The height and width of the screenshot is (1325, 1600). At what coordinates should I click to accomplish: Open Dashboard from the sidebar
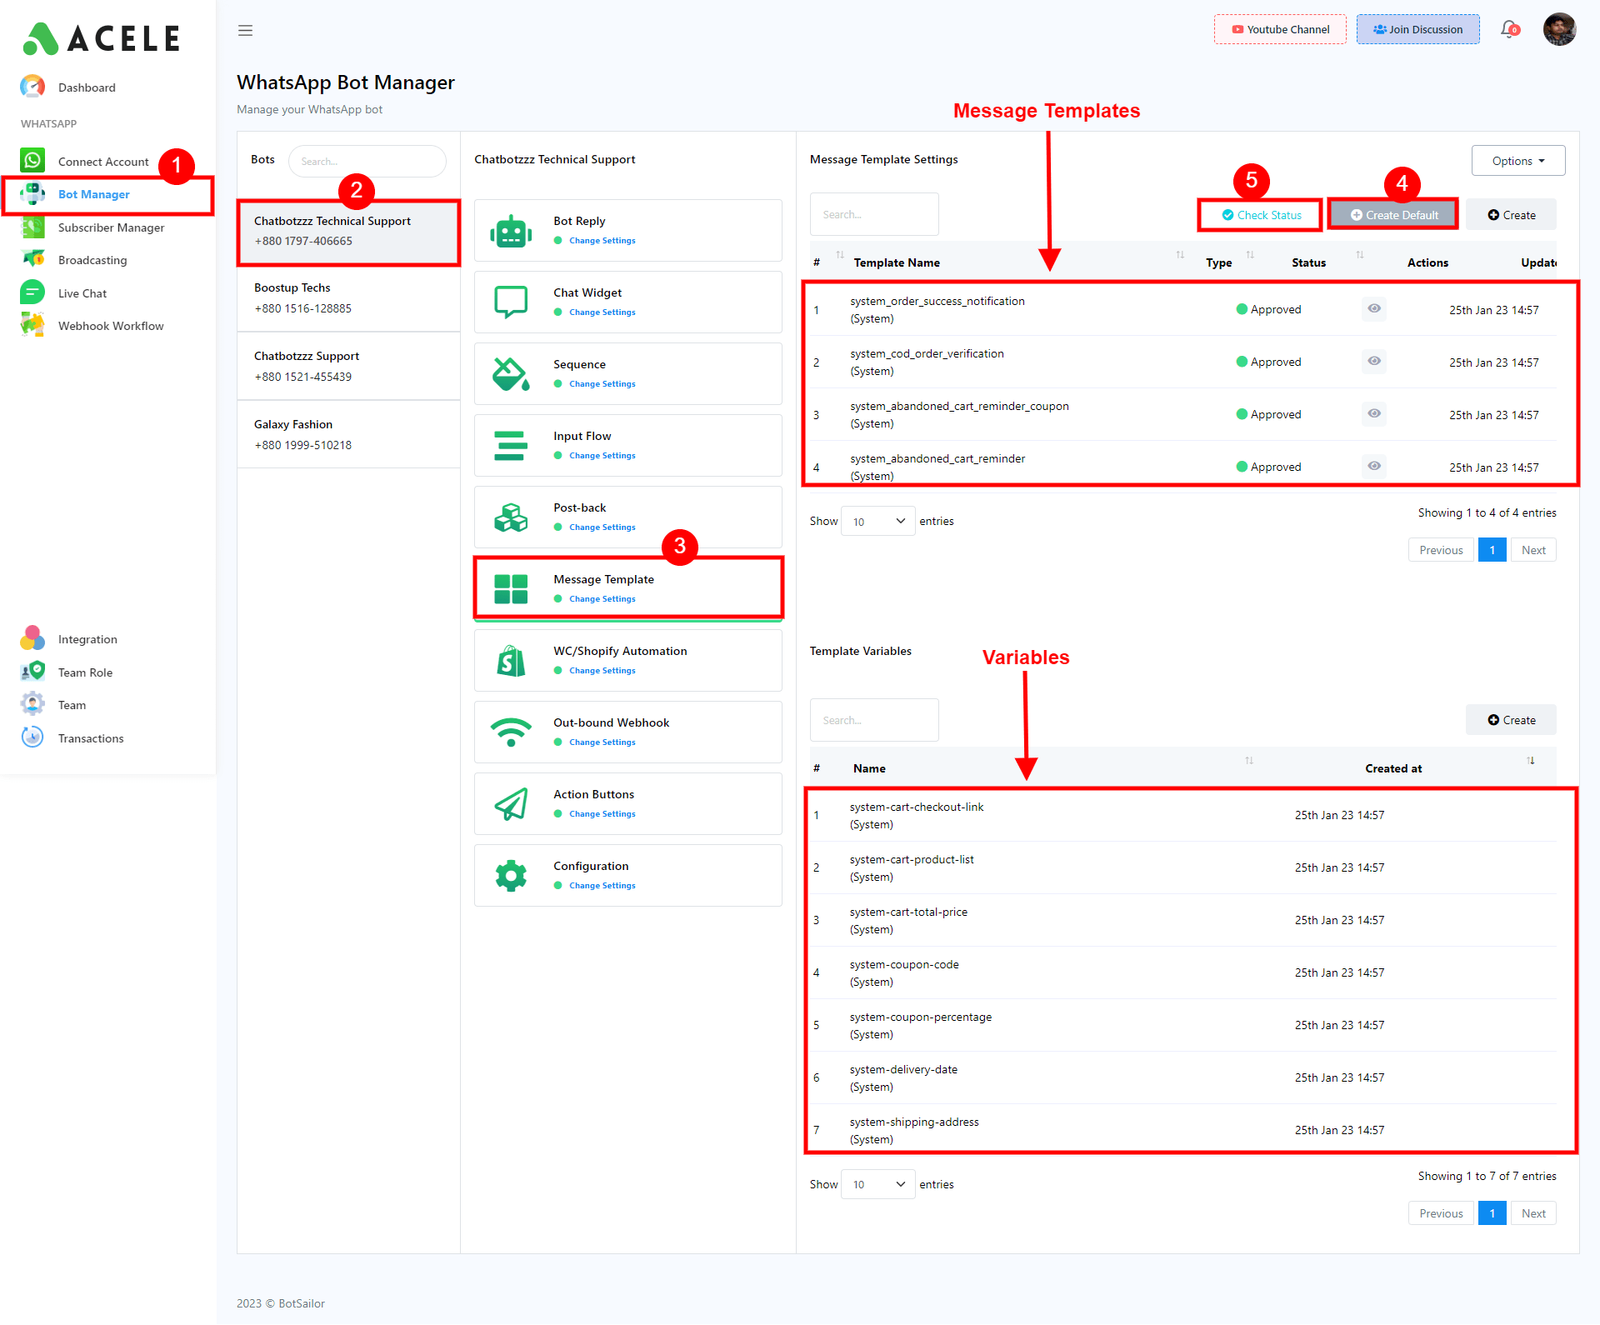tap(86, 88)
